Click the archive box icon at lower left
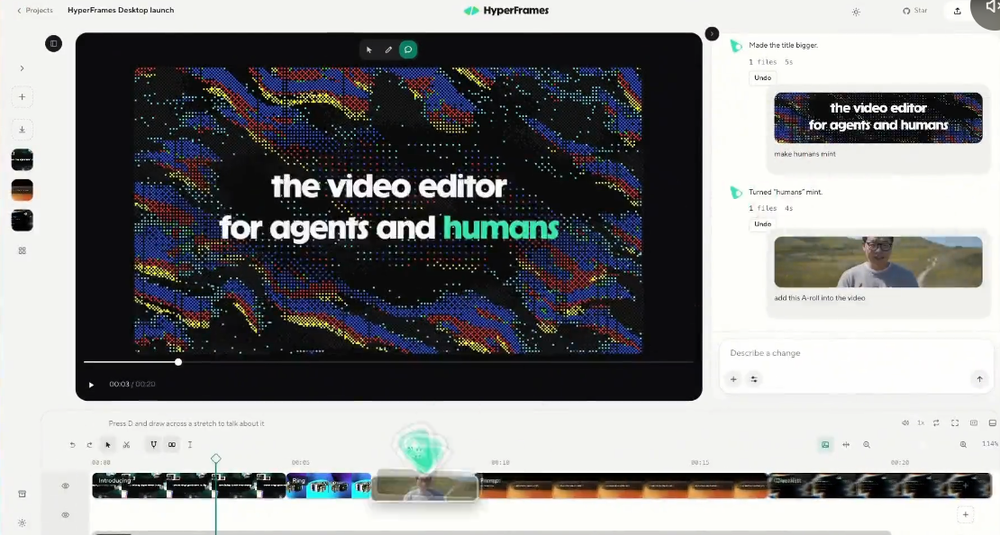Screen dimensions: 1000x535 (22, 494)
